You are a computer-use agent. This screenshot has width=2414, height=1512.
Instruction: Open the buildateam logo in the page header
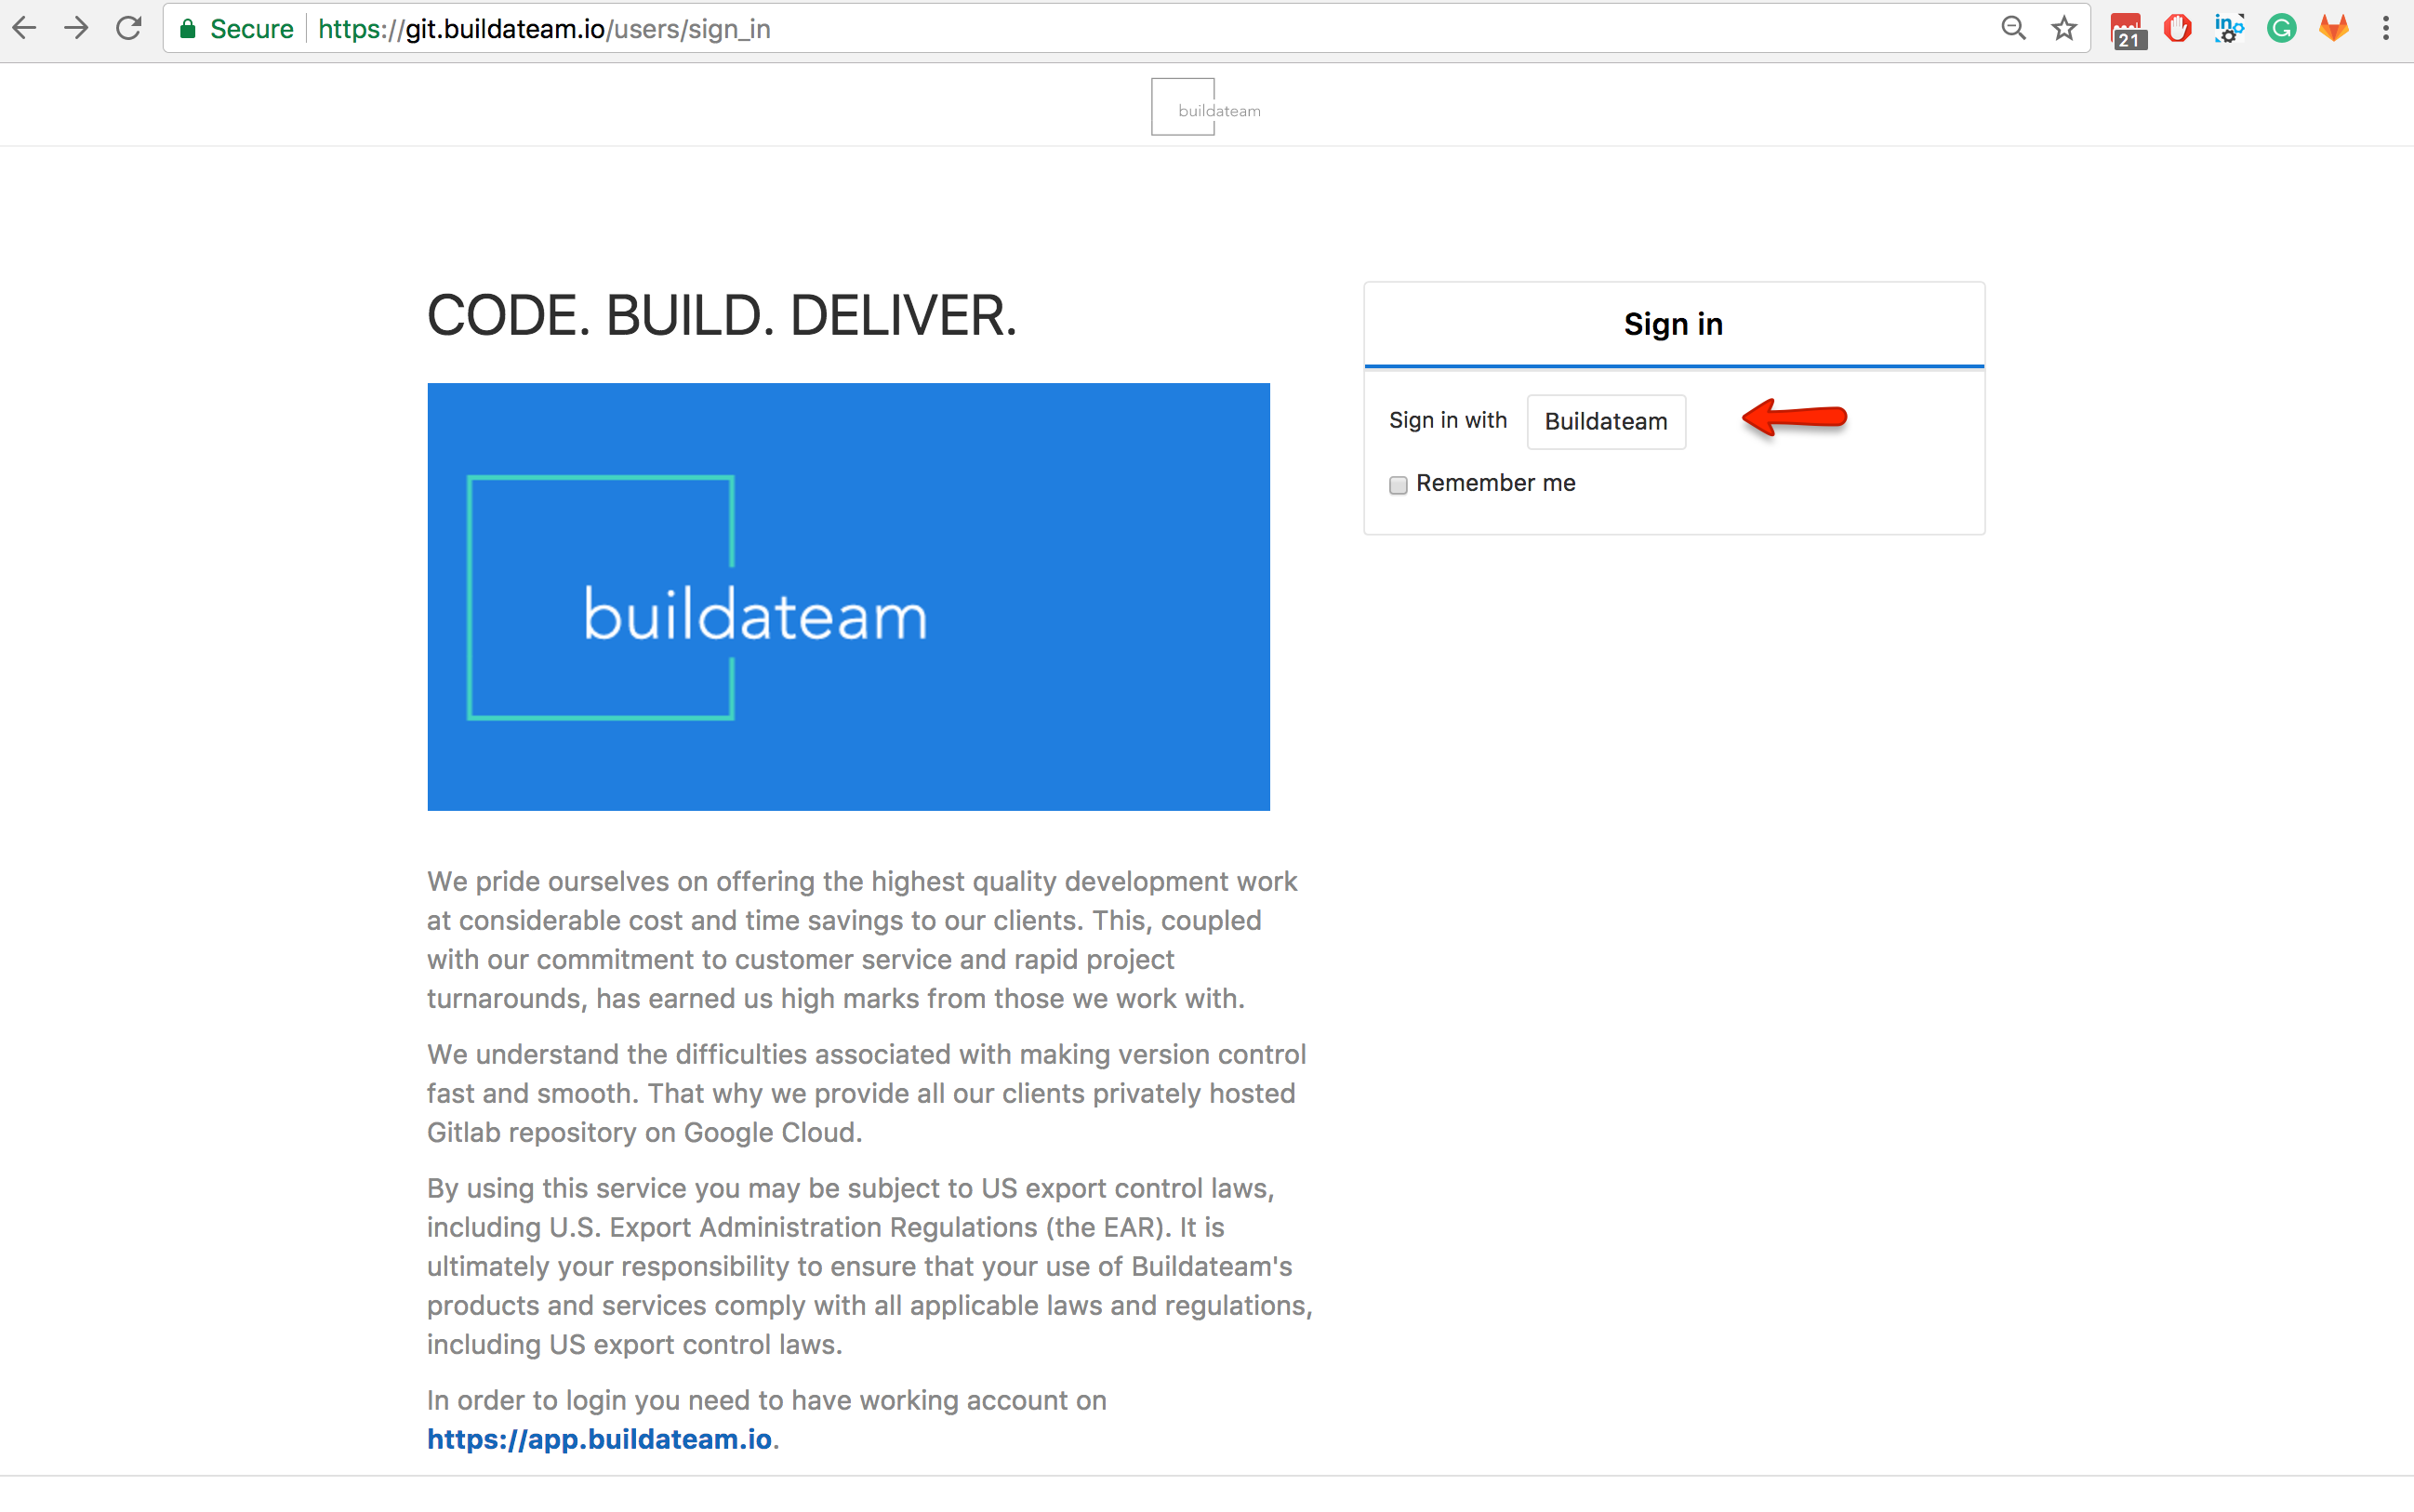[1206, 107]
